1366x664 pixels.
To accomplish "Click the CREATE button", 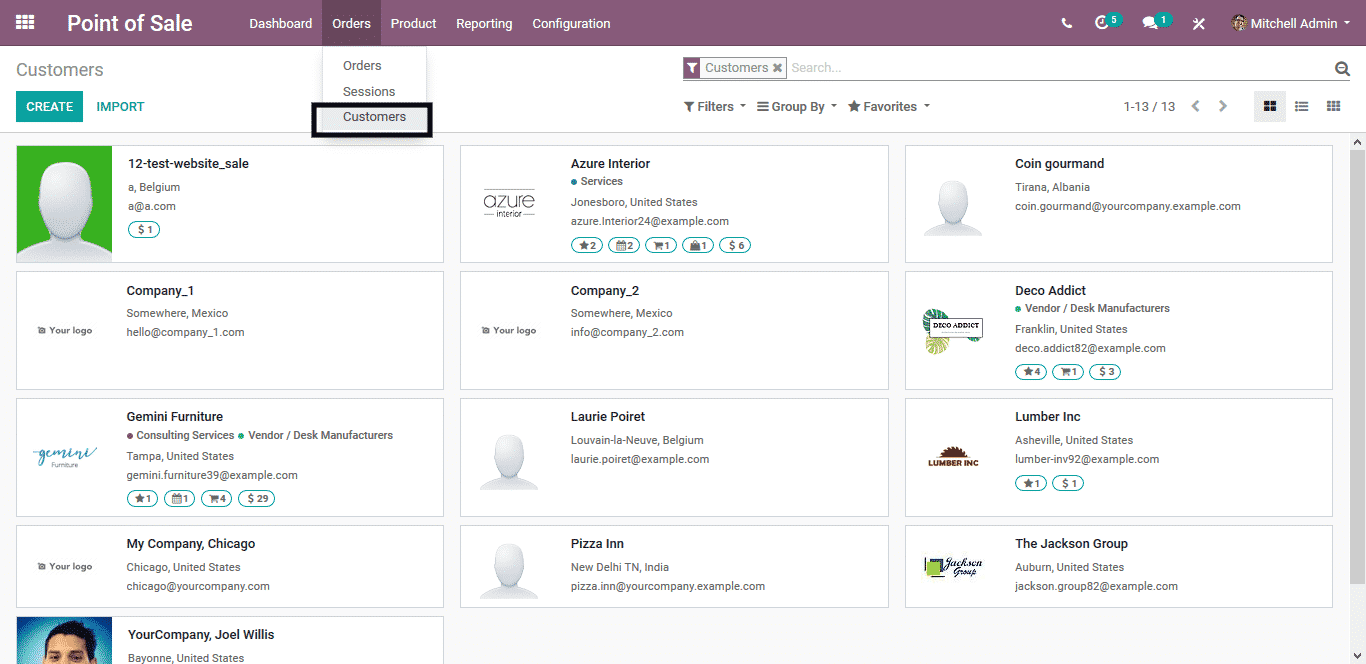I will tap(49, 106).
